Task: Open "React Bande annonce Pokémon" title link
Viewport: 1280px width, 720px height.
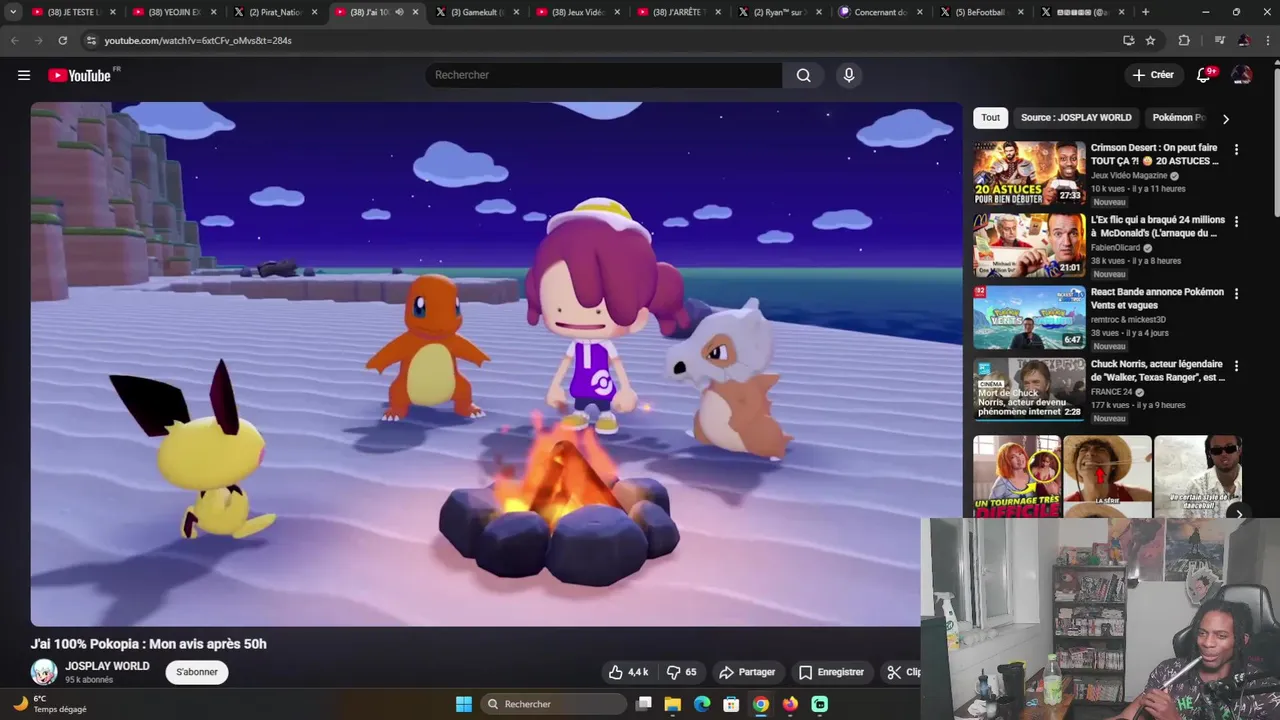Action: (x=1157, y=298)
